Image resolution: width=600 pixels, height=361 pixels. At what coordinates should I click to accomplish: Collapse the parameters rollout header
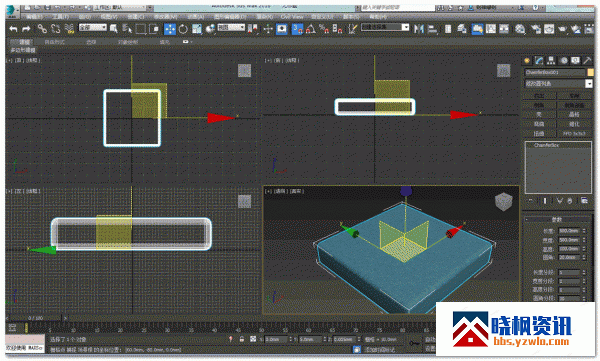pyautogui.click(x=557, y=219)
